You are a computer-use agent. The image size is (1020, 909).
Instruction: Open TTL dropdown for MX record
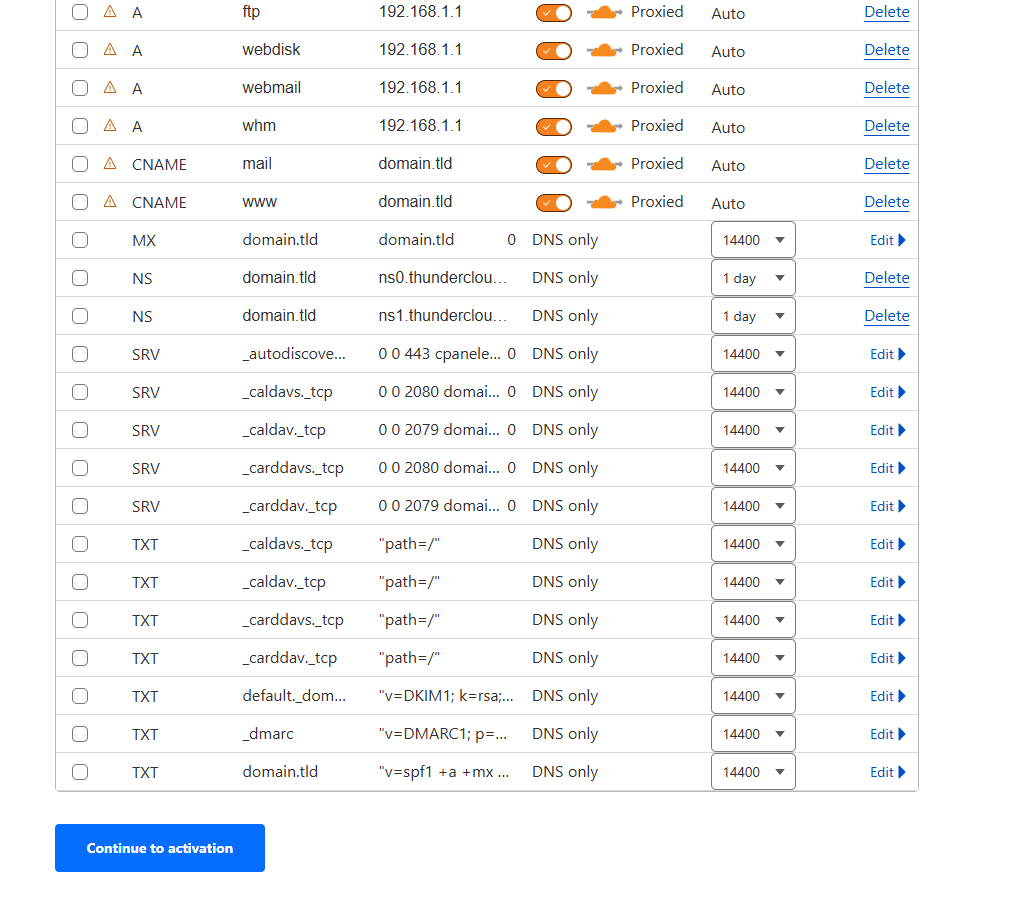click(x=753, y=240)
